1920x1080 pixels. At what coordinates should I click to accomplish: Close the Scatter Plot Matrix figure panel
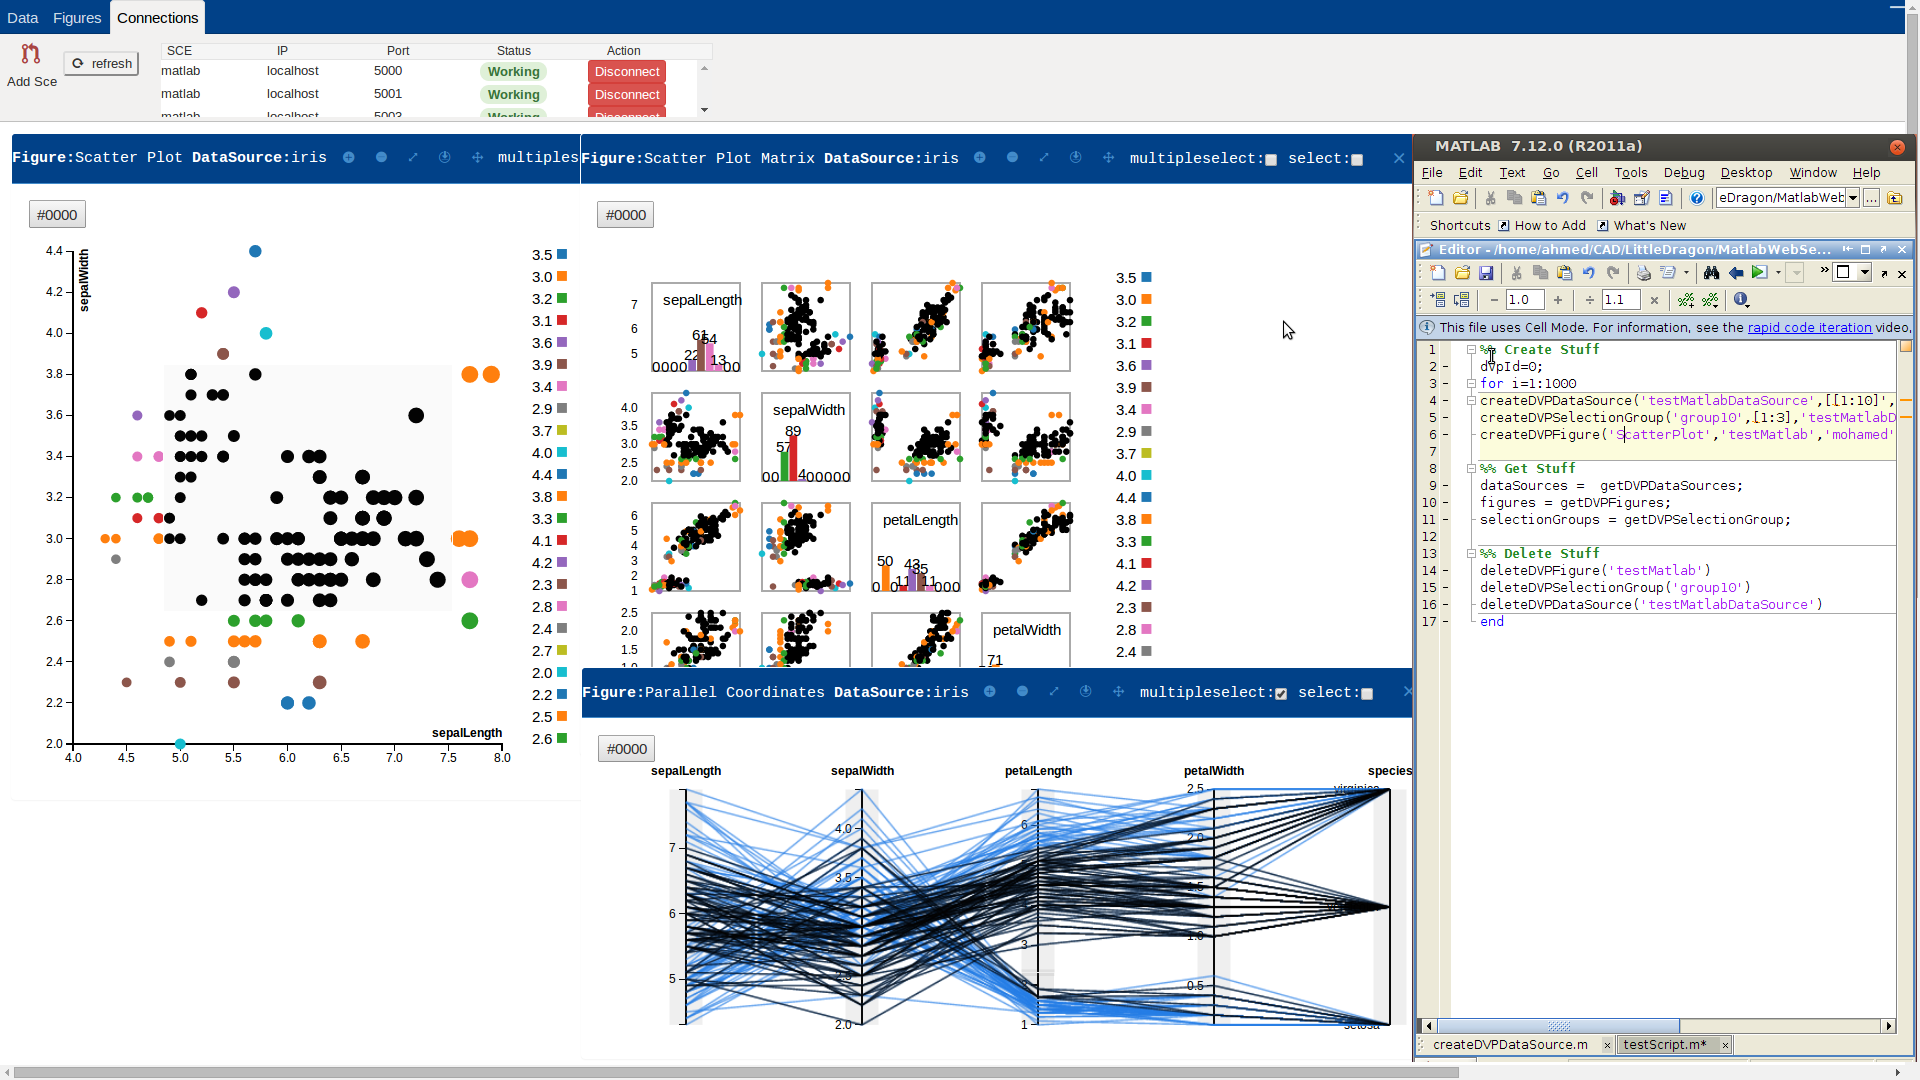coord(1399,158)
